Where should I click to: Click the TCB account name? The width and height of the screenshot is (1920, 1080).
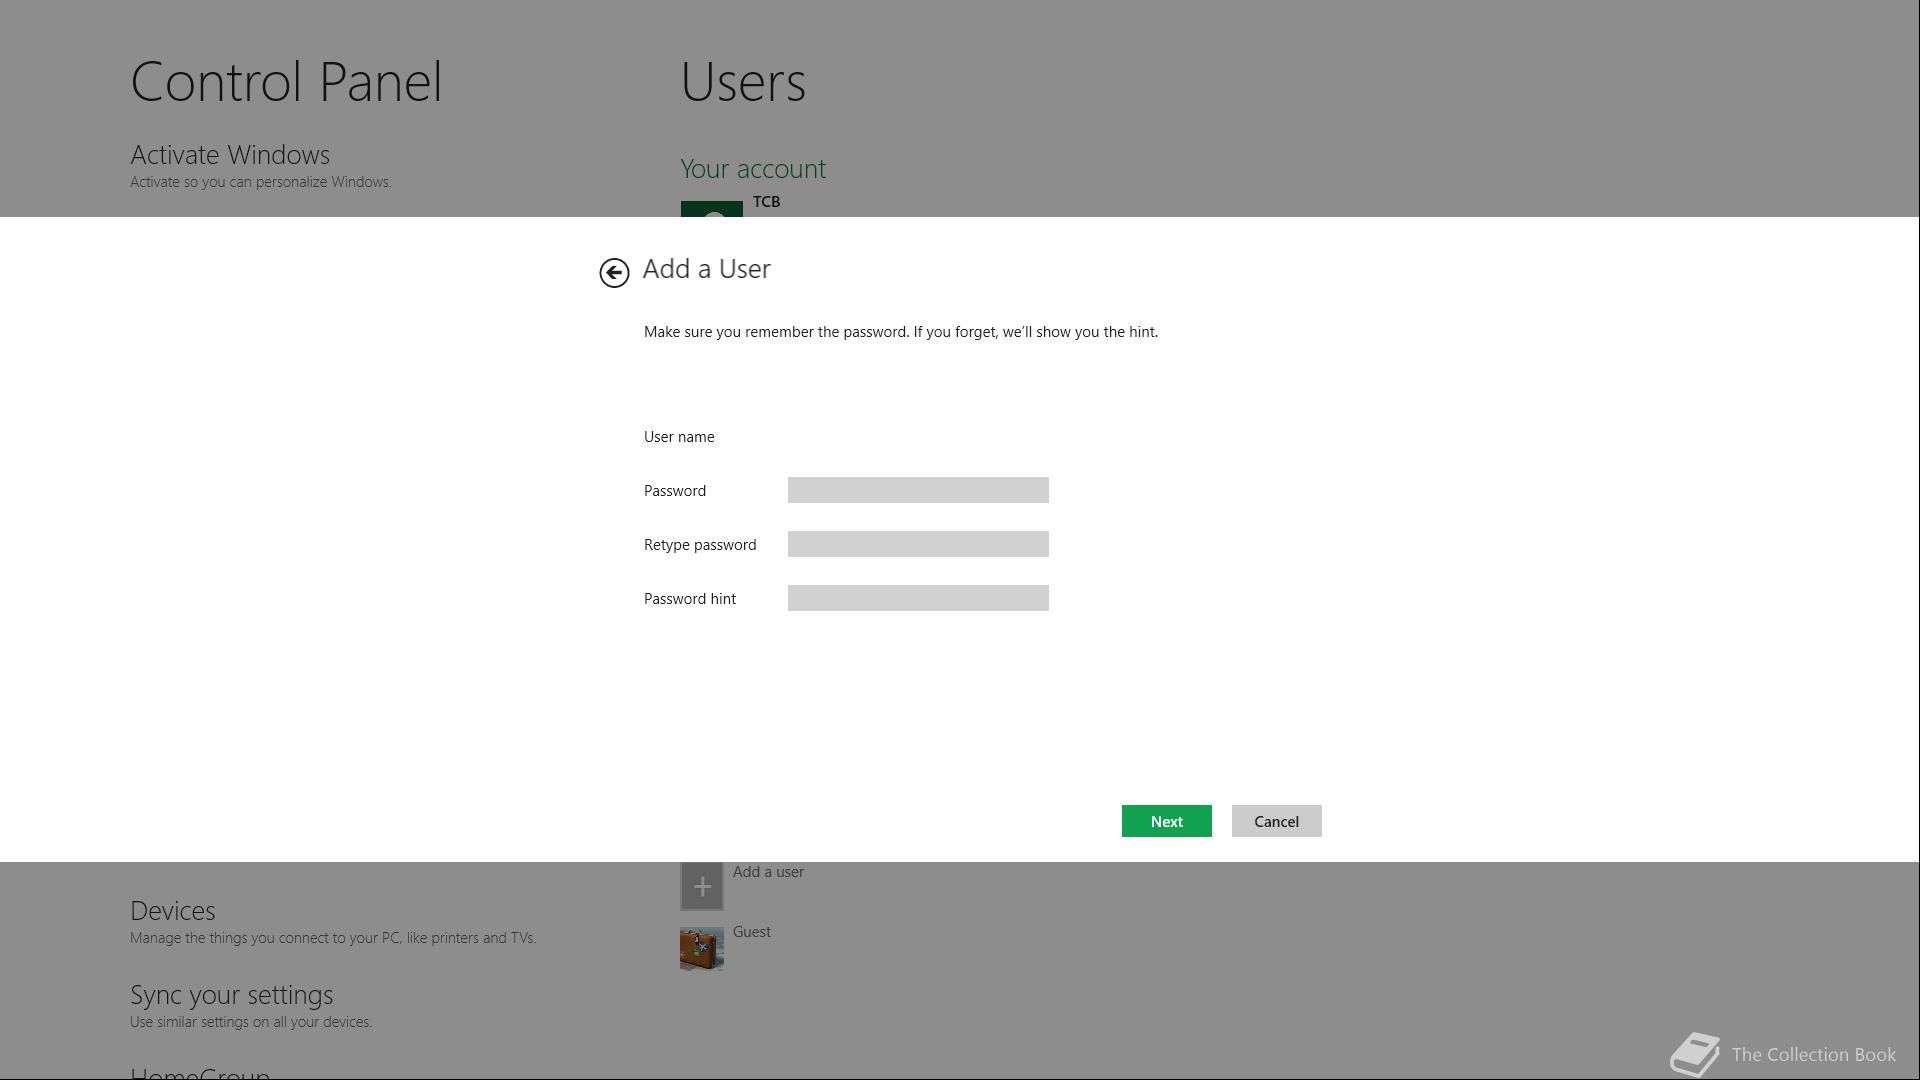[766, 202]
